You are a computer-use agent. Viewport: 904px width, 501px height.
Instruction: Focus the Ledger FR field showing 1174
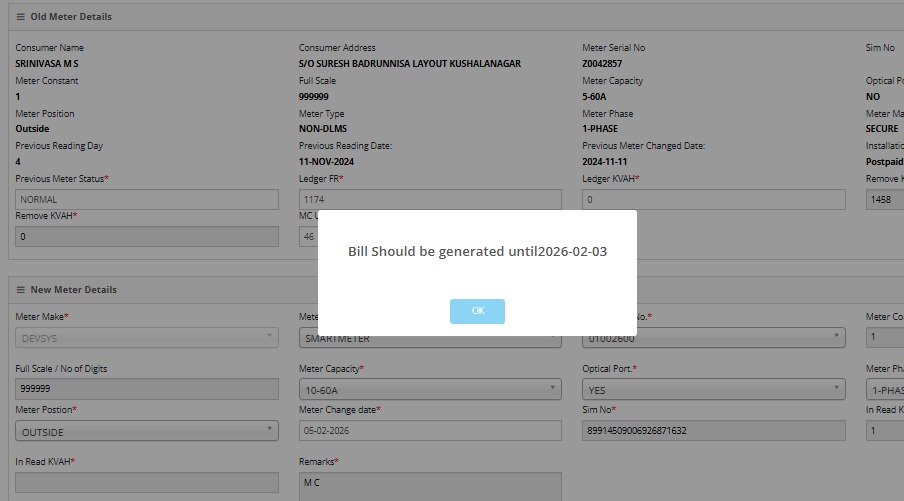(x=430, y=200)
